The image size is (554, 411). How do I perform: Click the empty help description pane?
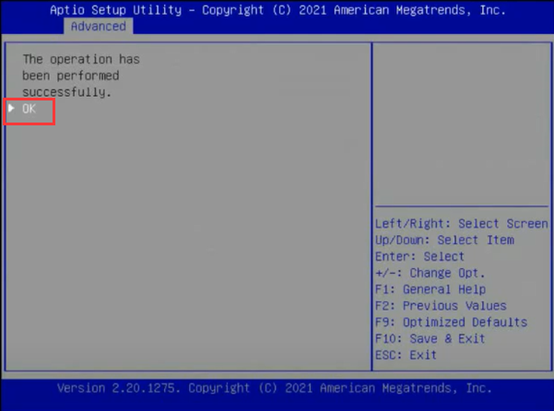[x=461, y=124]
